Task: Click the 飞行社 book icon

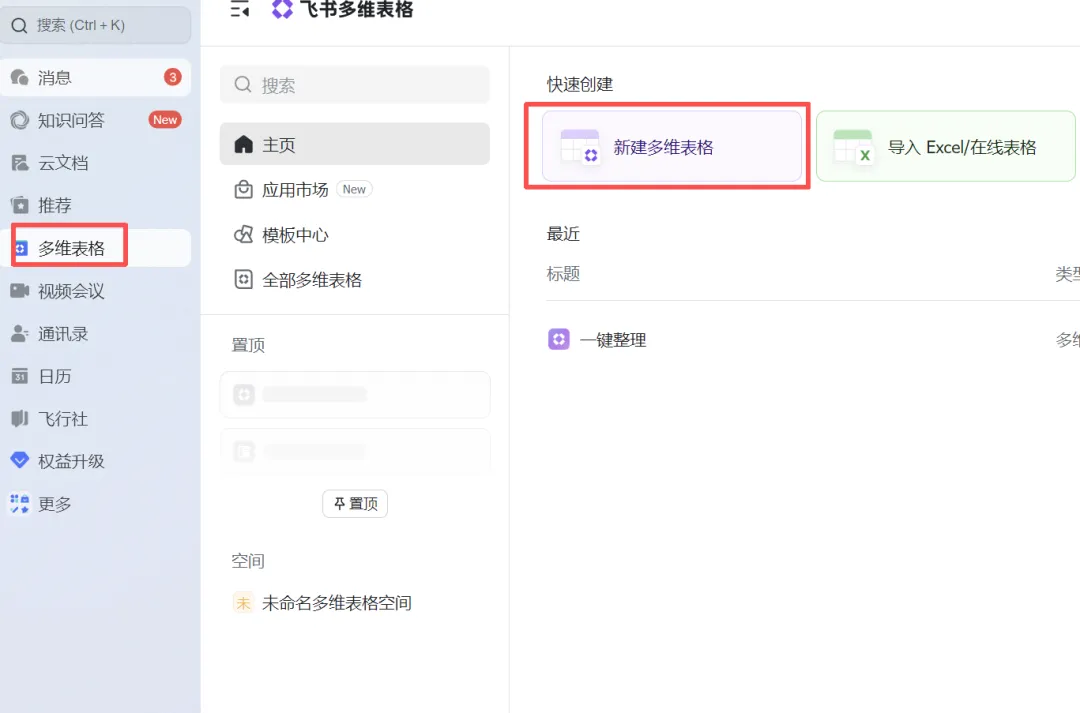Action: click(20, 419)
